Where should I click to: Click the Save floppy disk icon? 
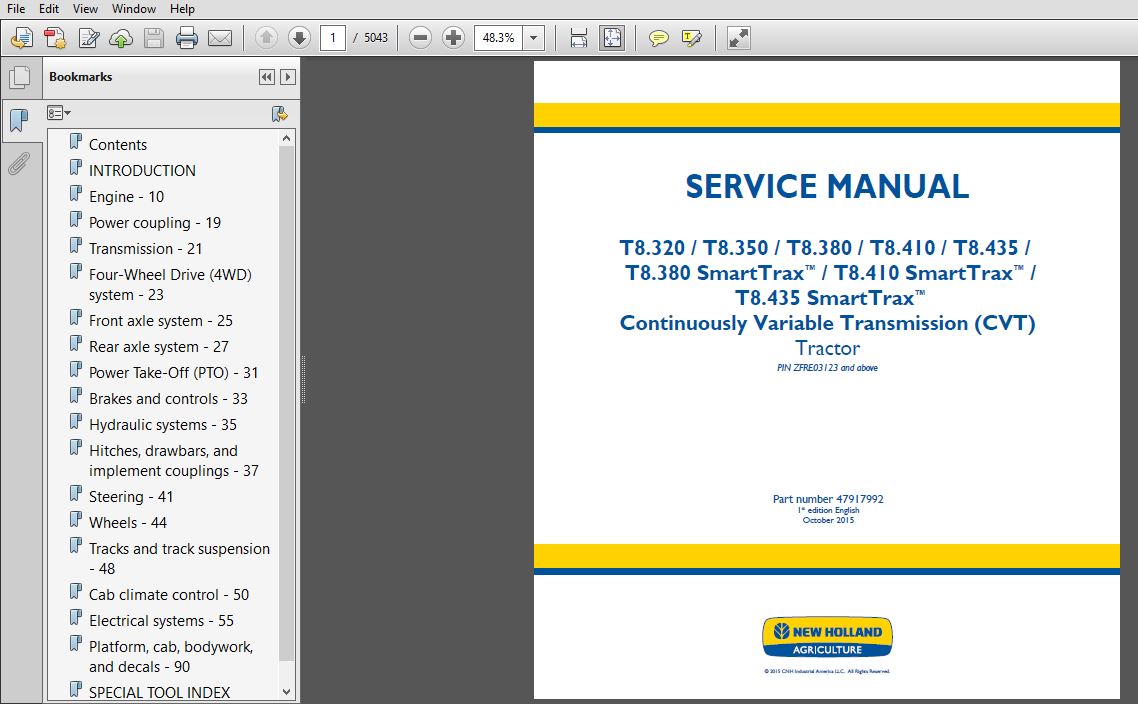[154, 38]
